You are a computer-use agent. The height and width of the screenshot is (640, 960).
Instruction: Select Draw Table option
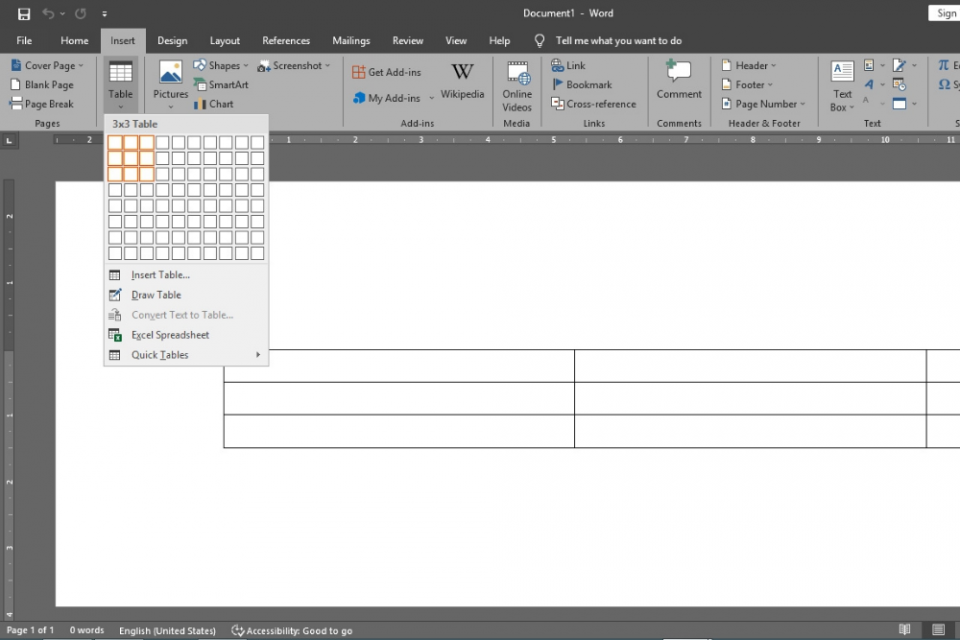coord(186,295)
